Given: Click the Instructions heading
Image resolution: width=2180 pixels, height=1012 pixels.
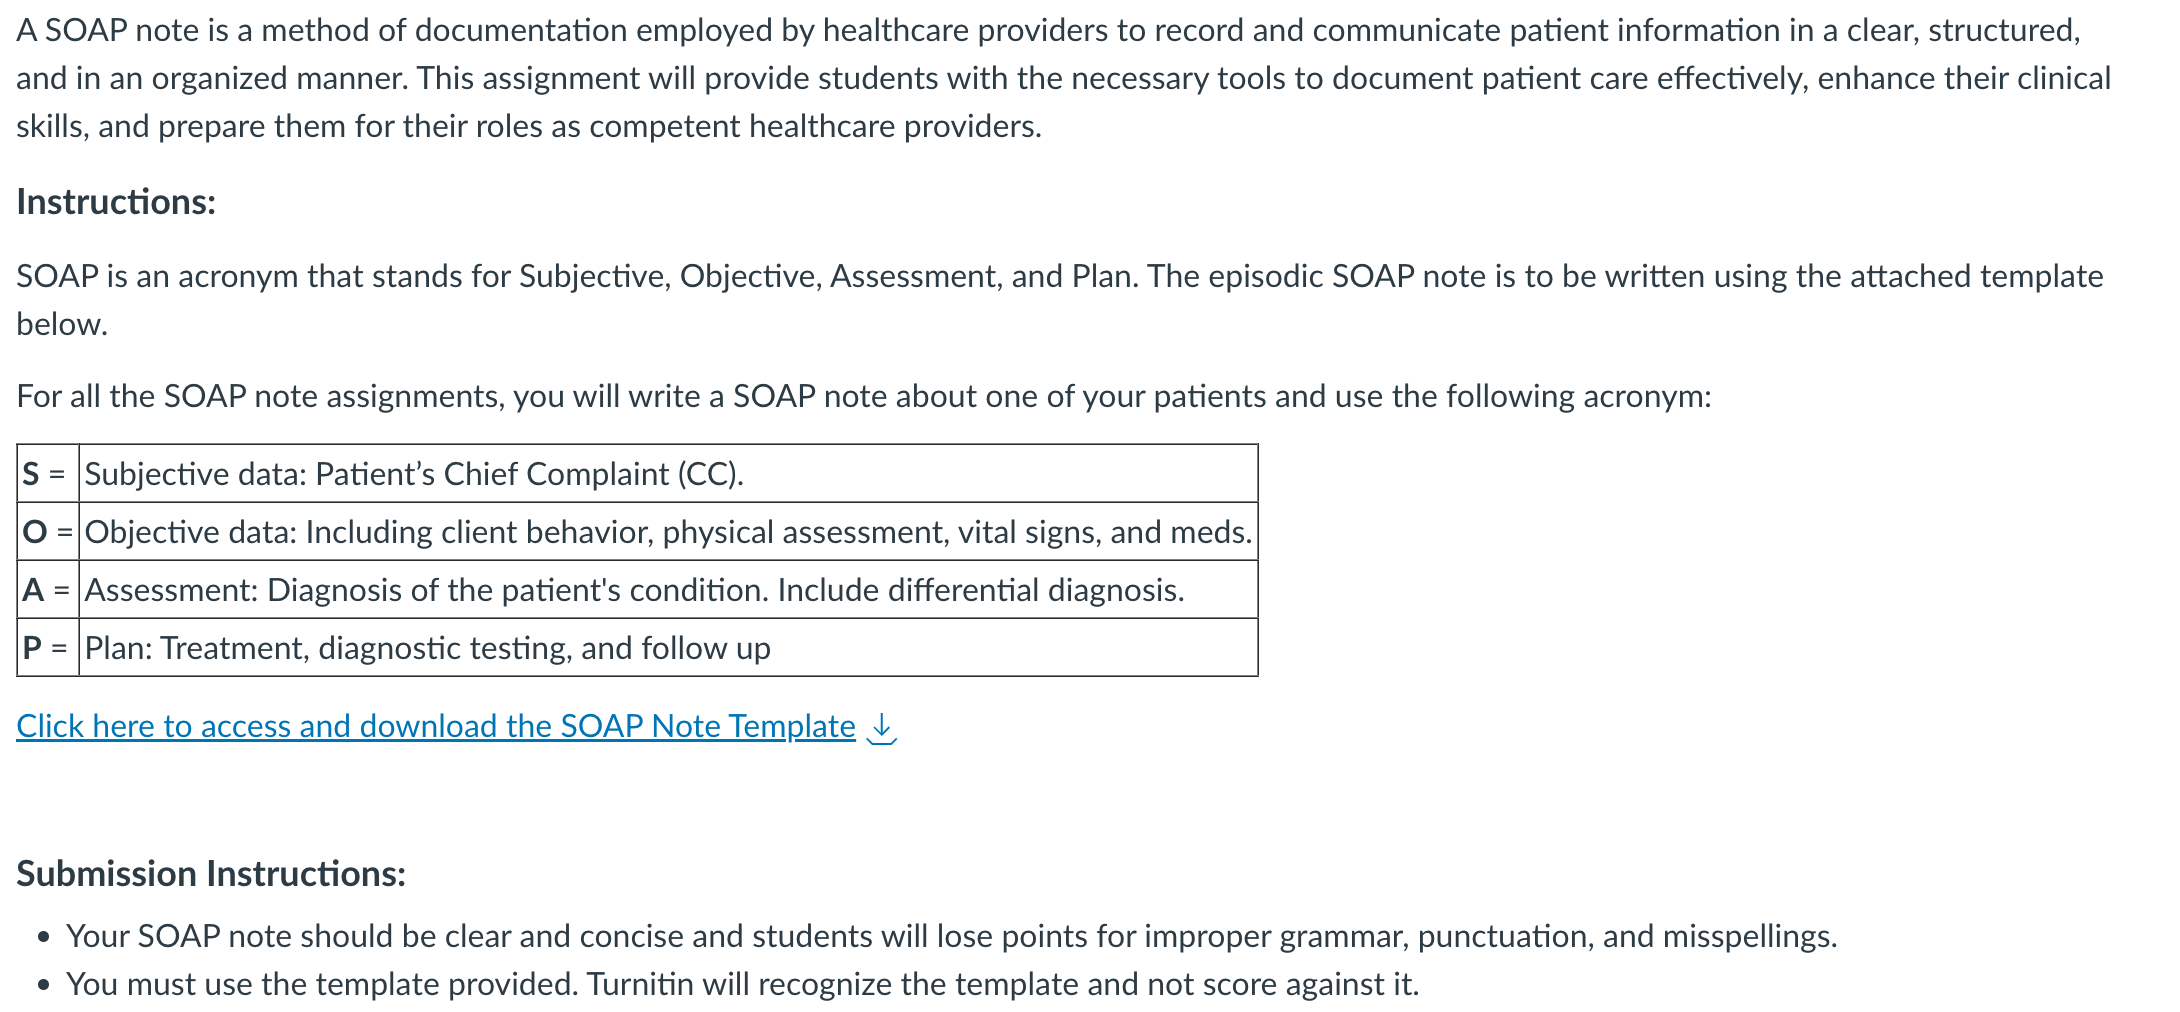Looking at the screenshot, I should 116,202.
